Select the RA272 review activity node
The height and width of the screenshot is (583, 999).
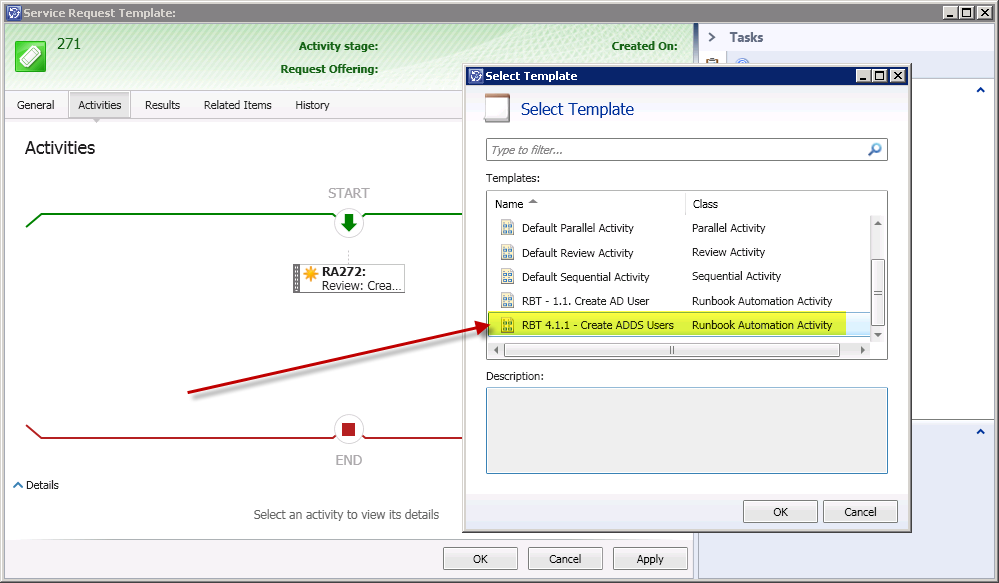pos(350,278)
